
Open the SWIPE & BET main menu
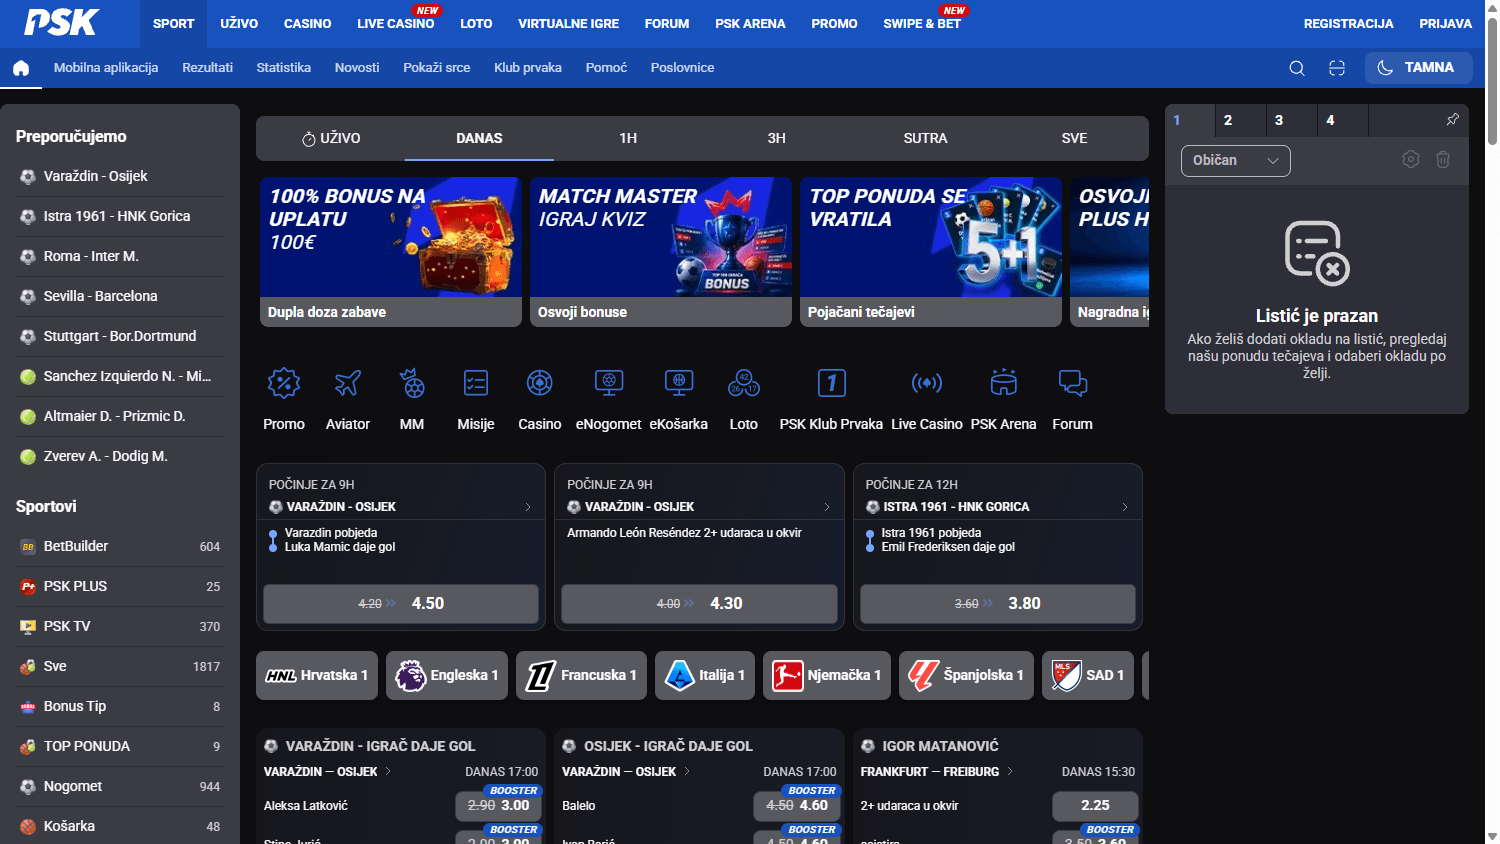point(922,24)
